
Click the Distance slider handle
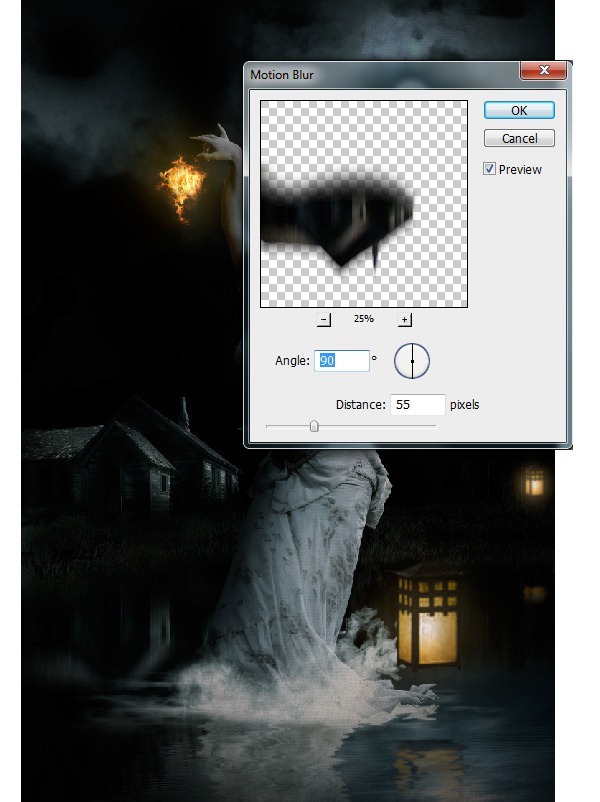click(314, 426)
